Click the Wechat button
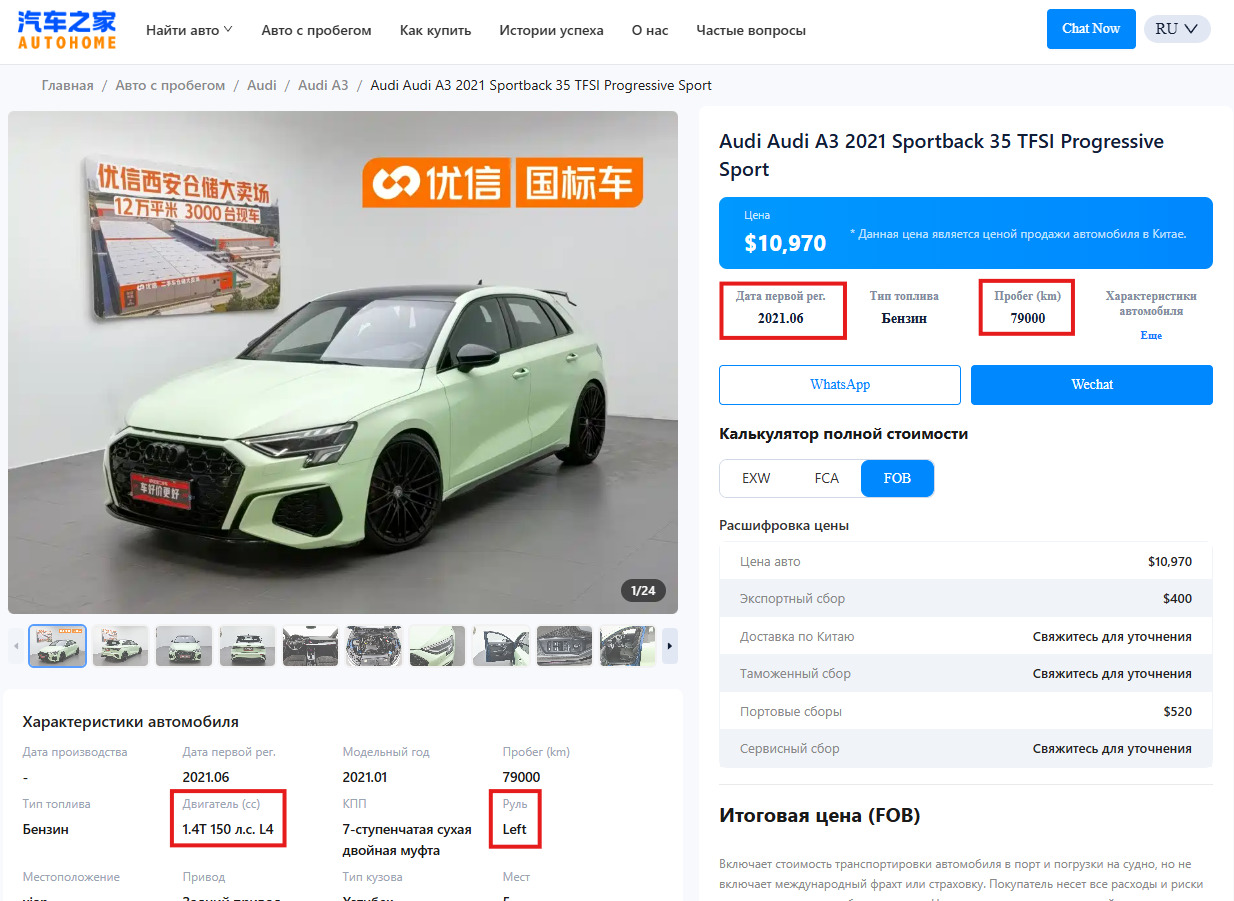The height and width of the screenshot is (901, 1234). (x=1092, y=385)
